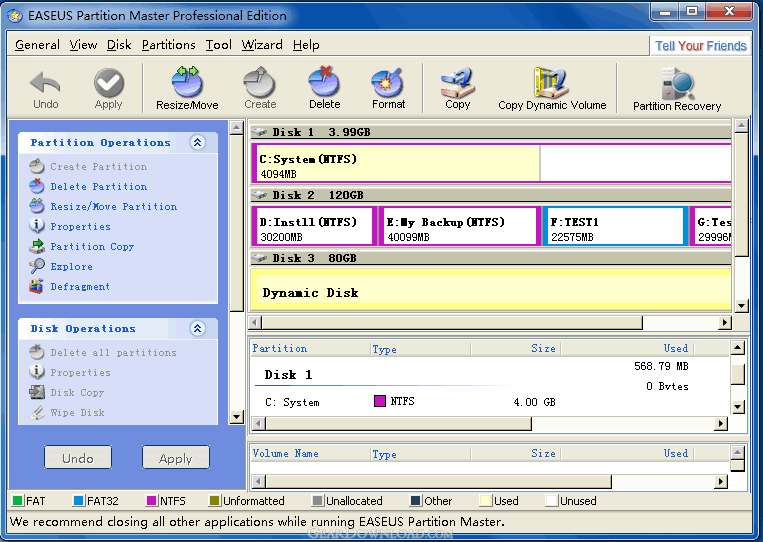
Task: Collapse the Disk Operations panel
Action: [197, 328]
